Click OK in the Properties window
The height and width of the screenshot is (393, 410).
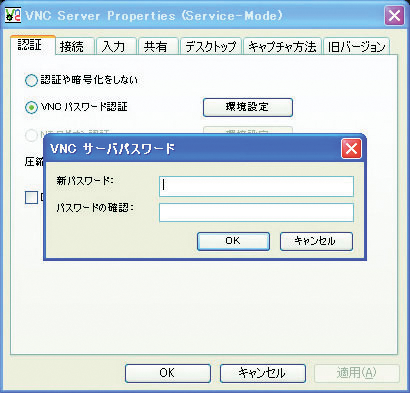(x=168, y=373)
